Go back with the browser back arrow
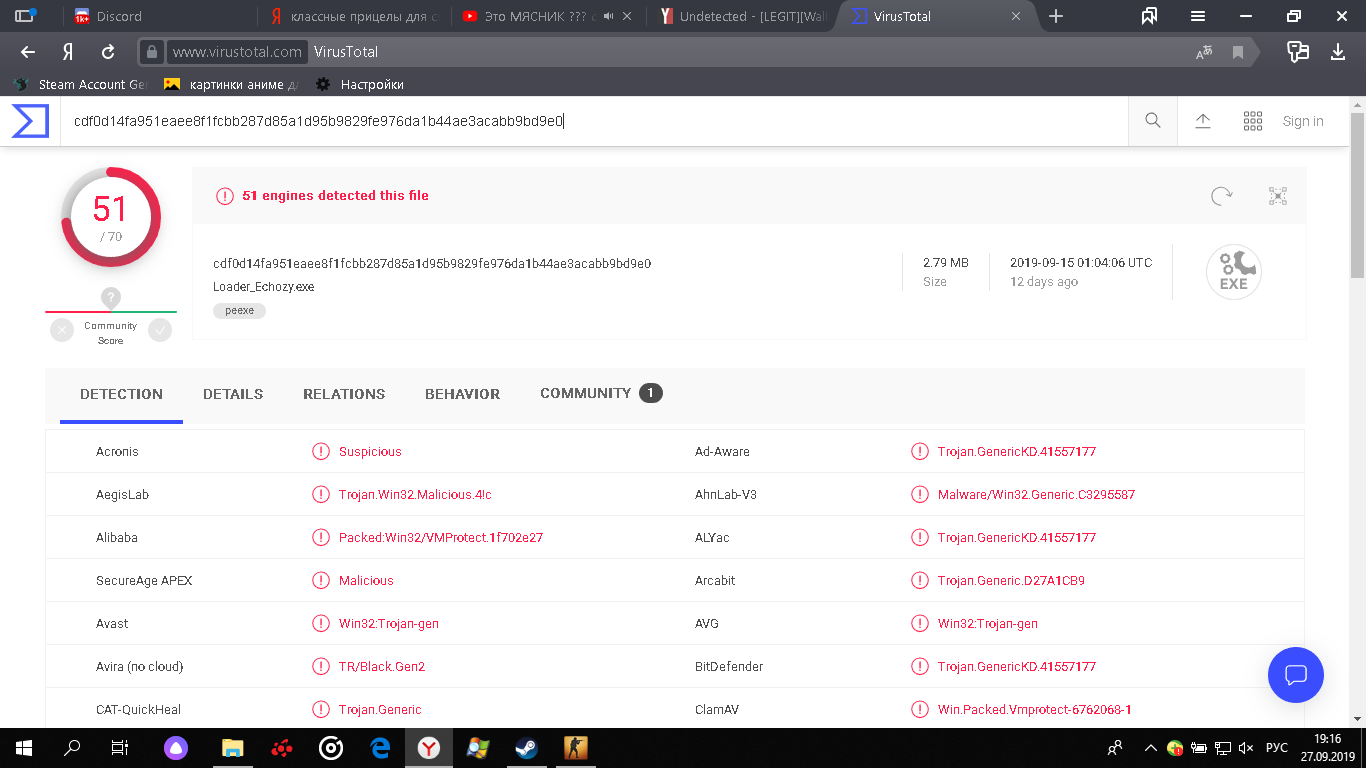The width and height of the screenshot is (1366, 768). point(28,52)
